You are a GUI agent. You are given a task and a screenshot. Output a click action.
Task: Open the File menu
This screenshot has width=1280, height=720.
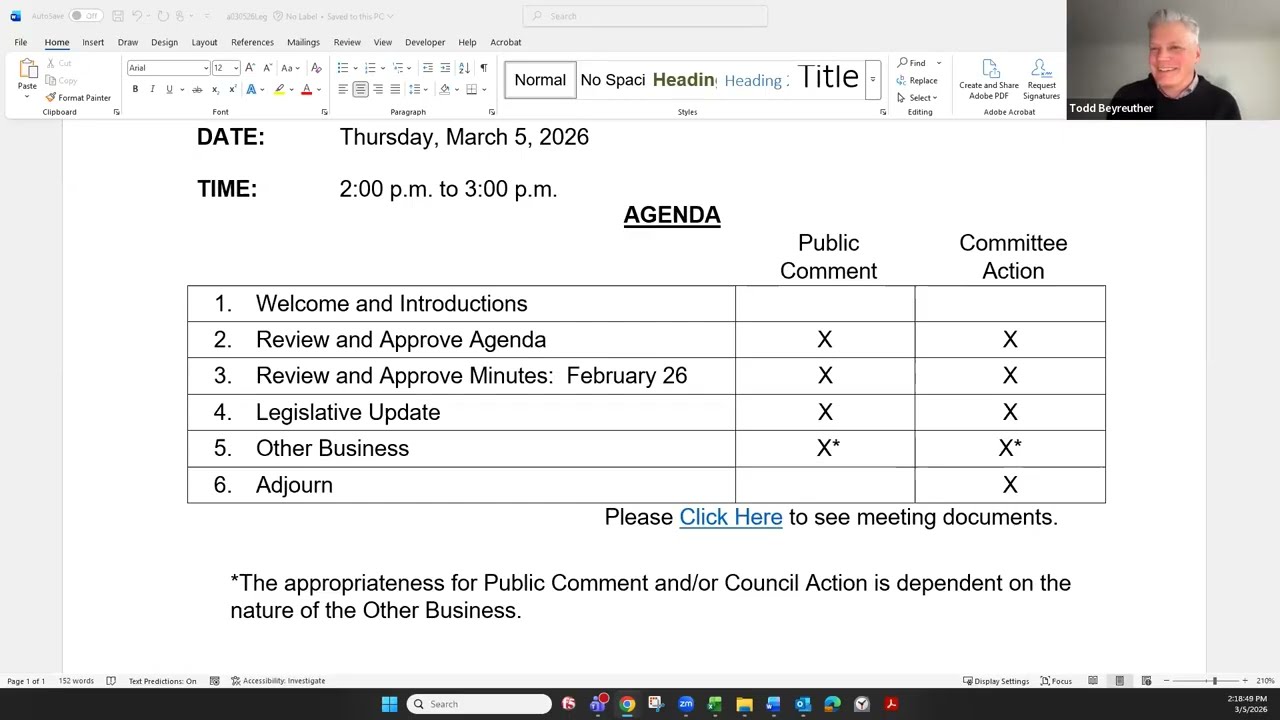(x=20, y=42)
